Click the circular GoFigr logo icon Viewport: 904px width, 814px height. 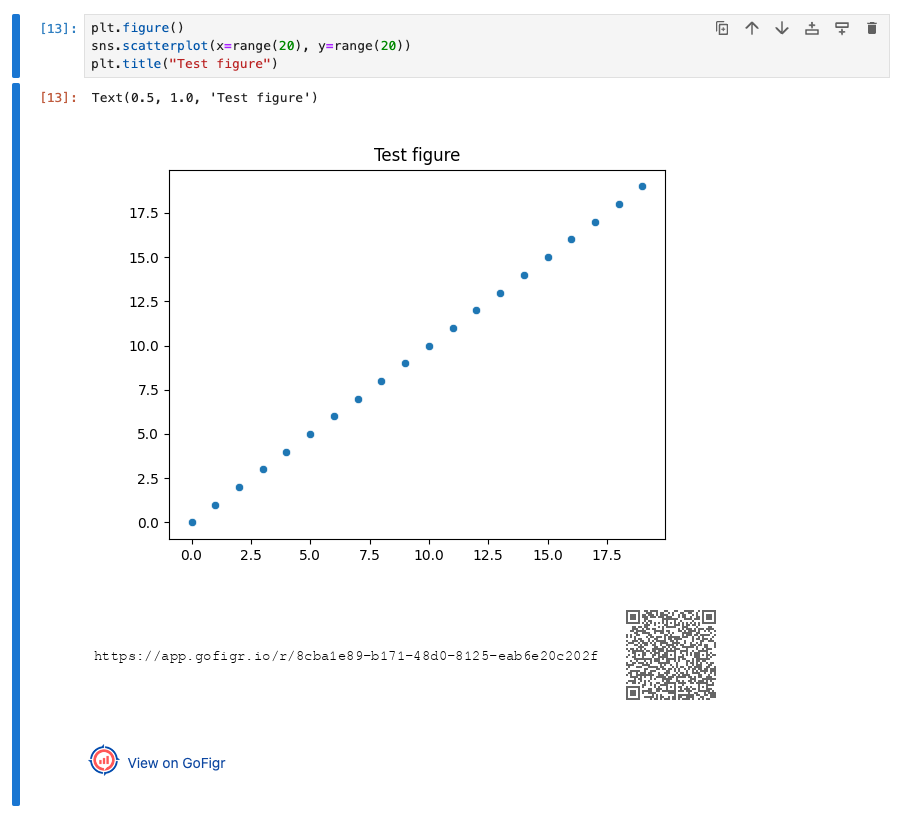pyautogui.click(x=103, y=761)
